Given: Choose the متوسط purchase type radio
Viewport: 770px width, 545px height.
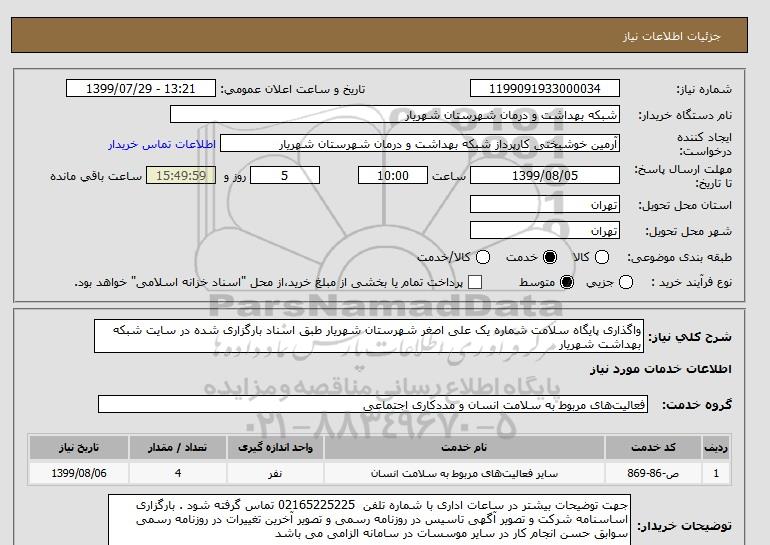Looking at the screenshot, I should tap(567, 282).
